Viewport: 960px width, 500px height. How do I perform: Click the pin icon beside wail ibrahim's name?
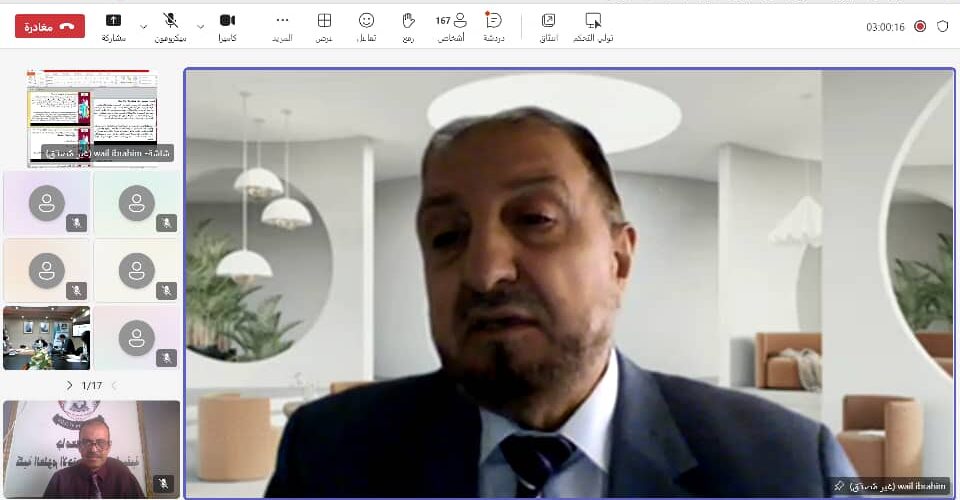coord(838,486)
